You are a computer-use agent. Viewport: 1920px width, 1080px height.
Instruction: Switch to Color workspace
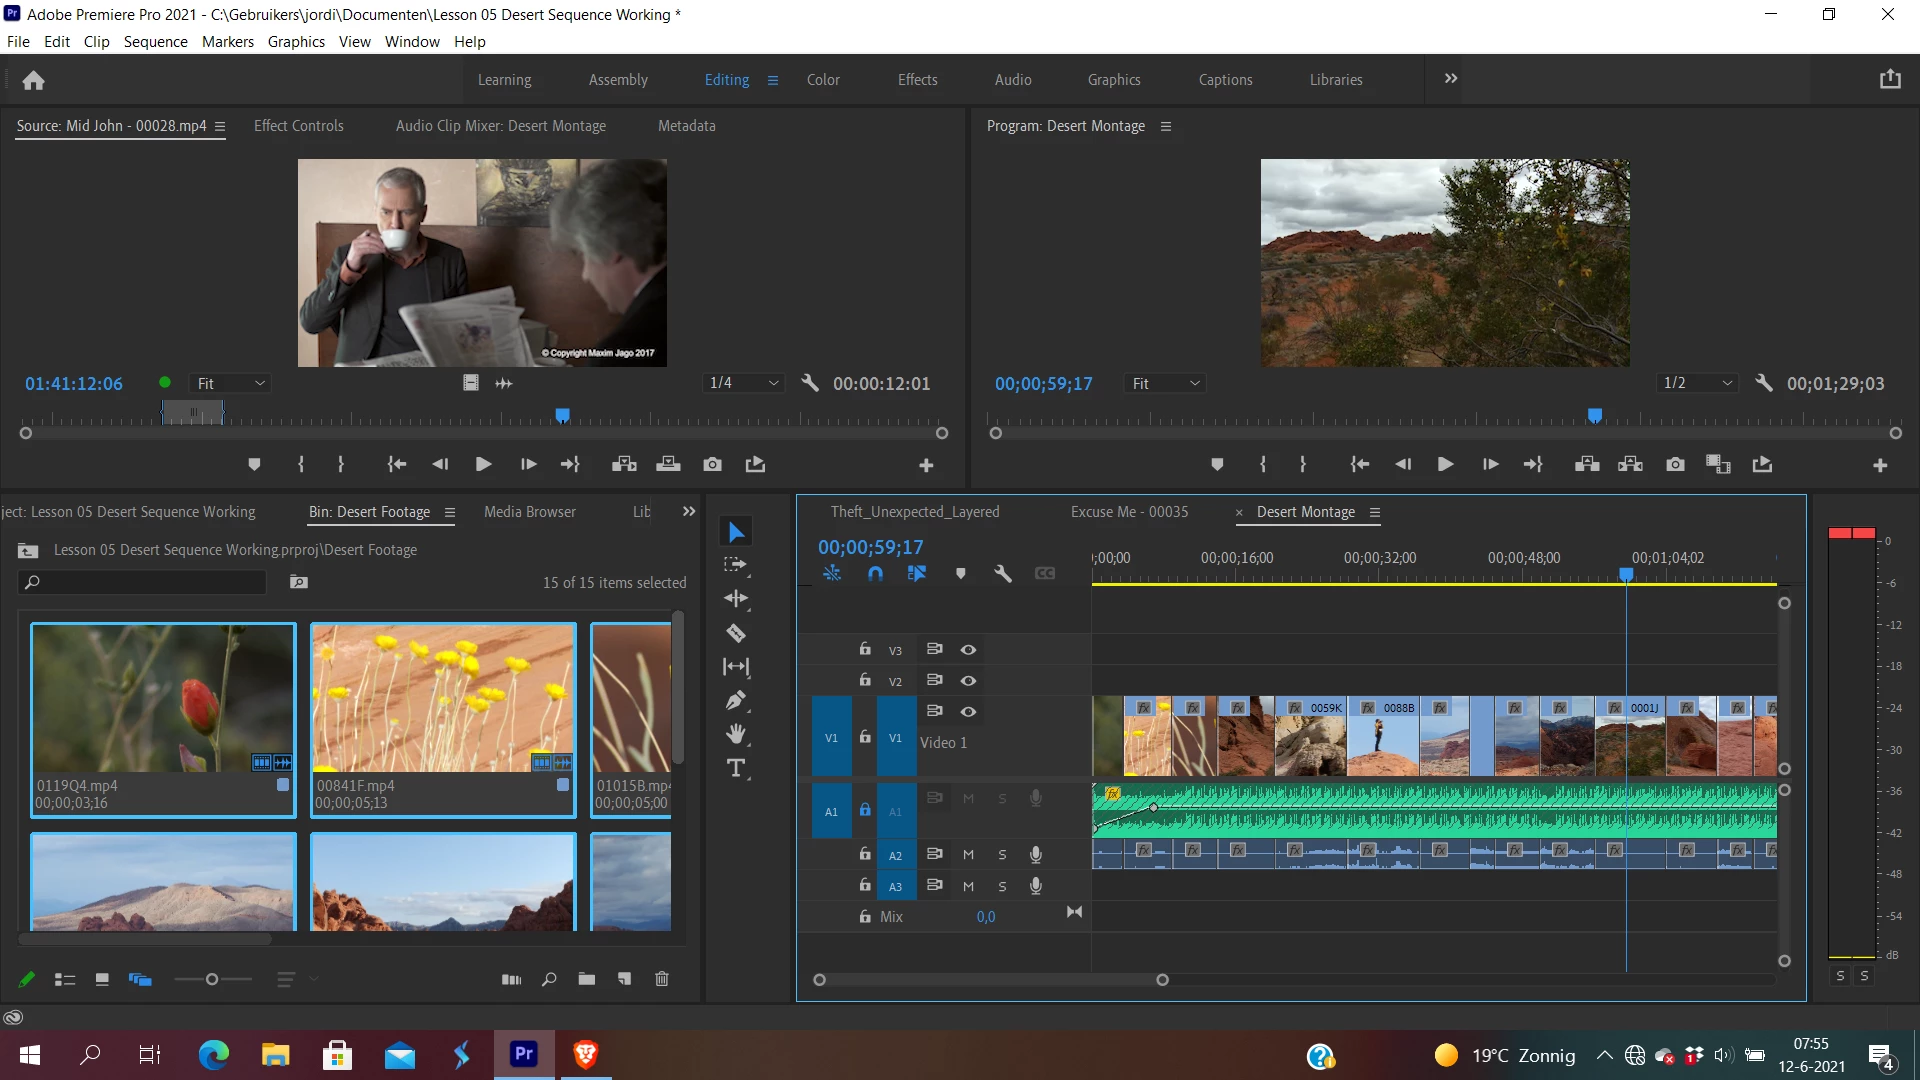click(x=823, y=80)
